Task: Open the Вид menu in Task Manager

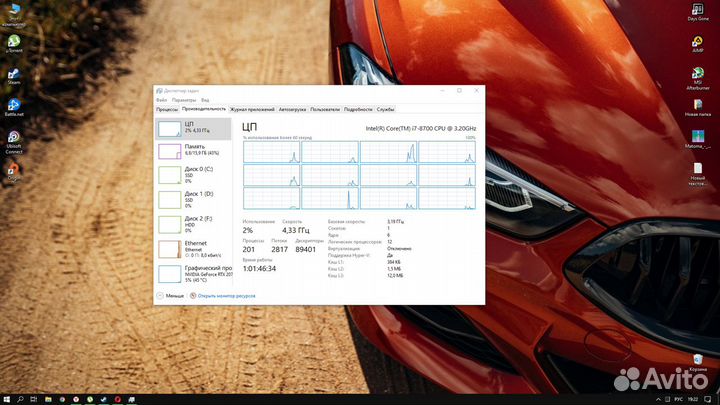Action: (205, 100)
